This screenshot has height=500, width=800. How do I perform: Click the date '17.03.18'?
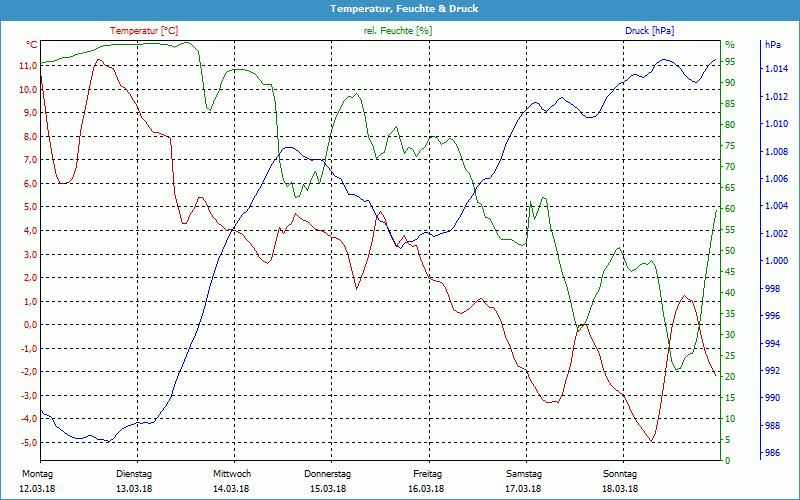523,489
